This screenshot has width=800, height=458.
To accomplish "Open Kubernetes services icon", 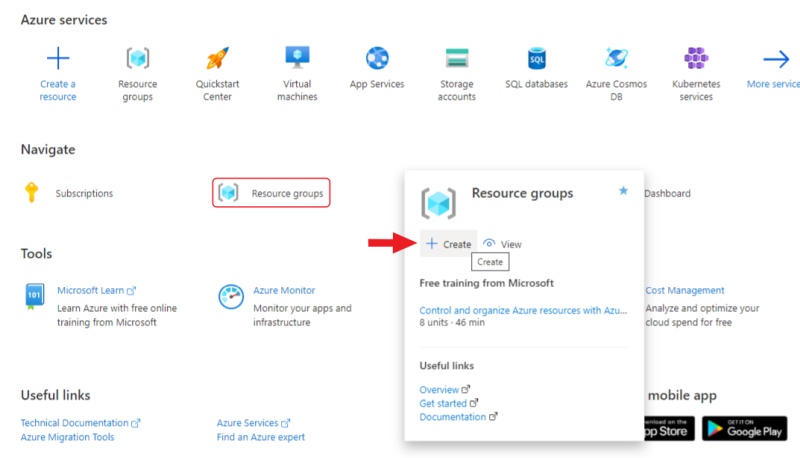I will [x=696, y=58].
